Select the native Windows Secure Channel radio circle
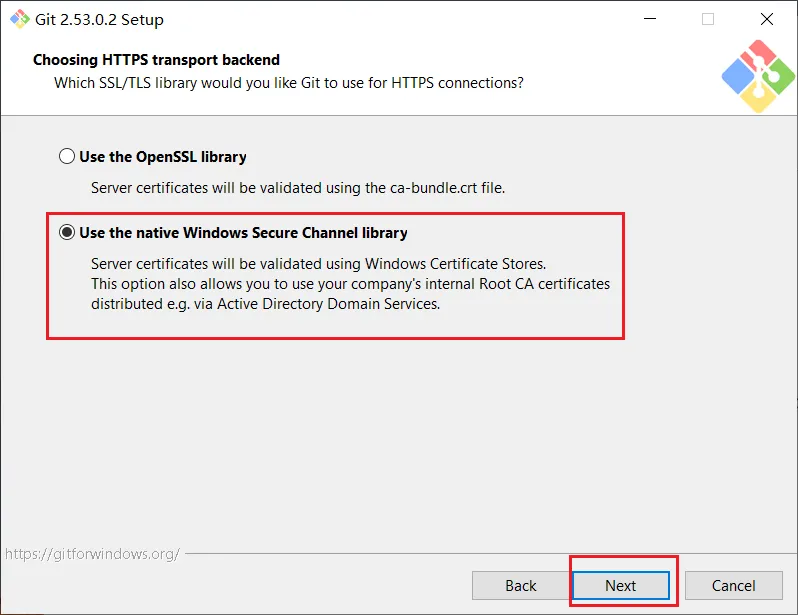This screenshot has height=615, width=798. point(67,233)
